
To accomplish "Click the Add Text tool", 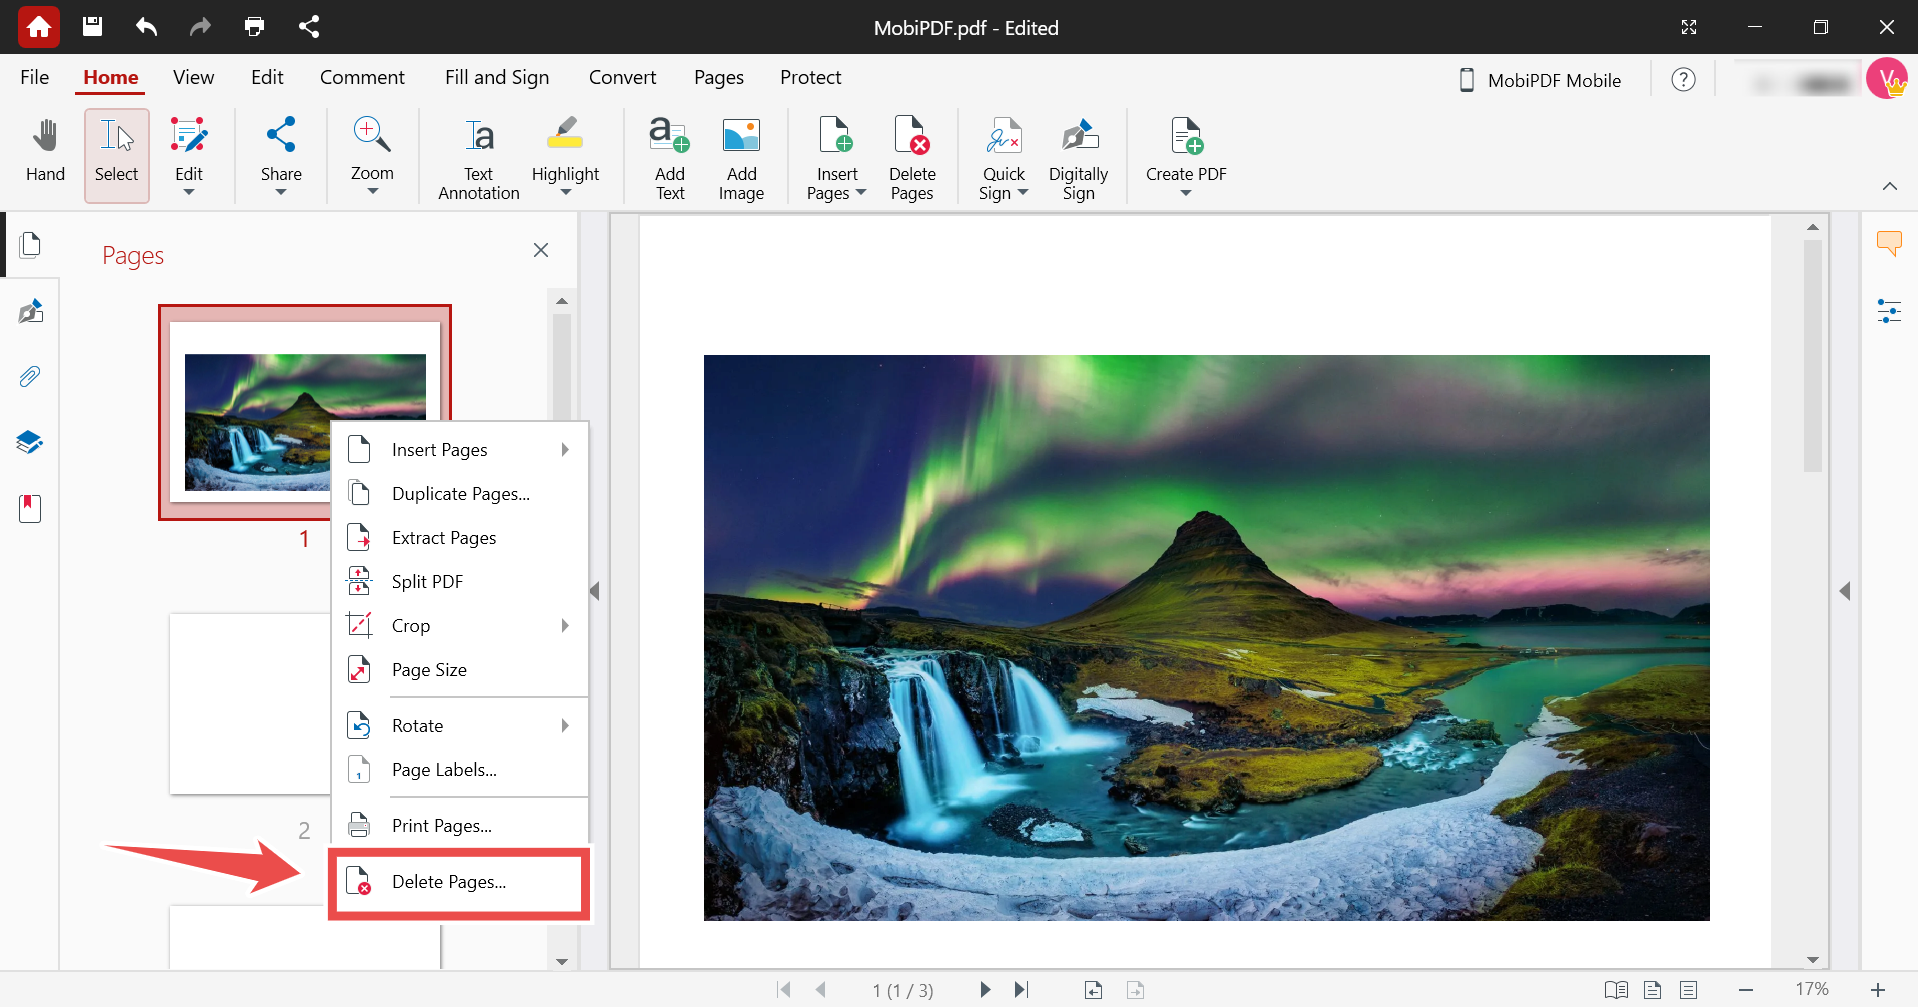I will 670,158.
